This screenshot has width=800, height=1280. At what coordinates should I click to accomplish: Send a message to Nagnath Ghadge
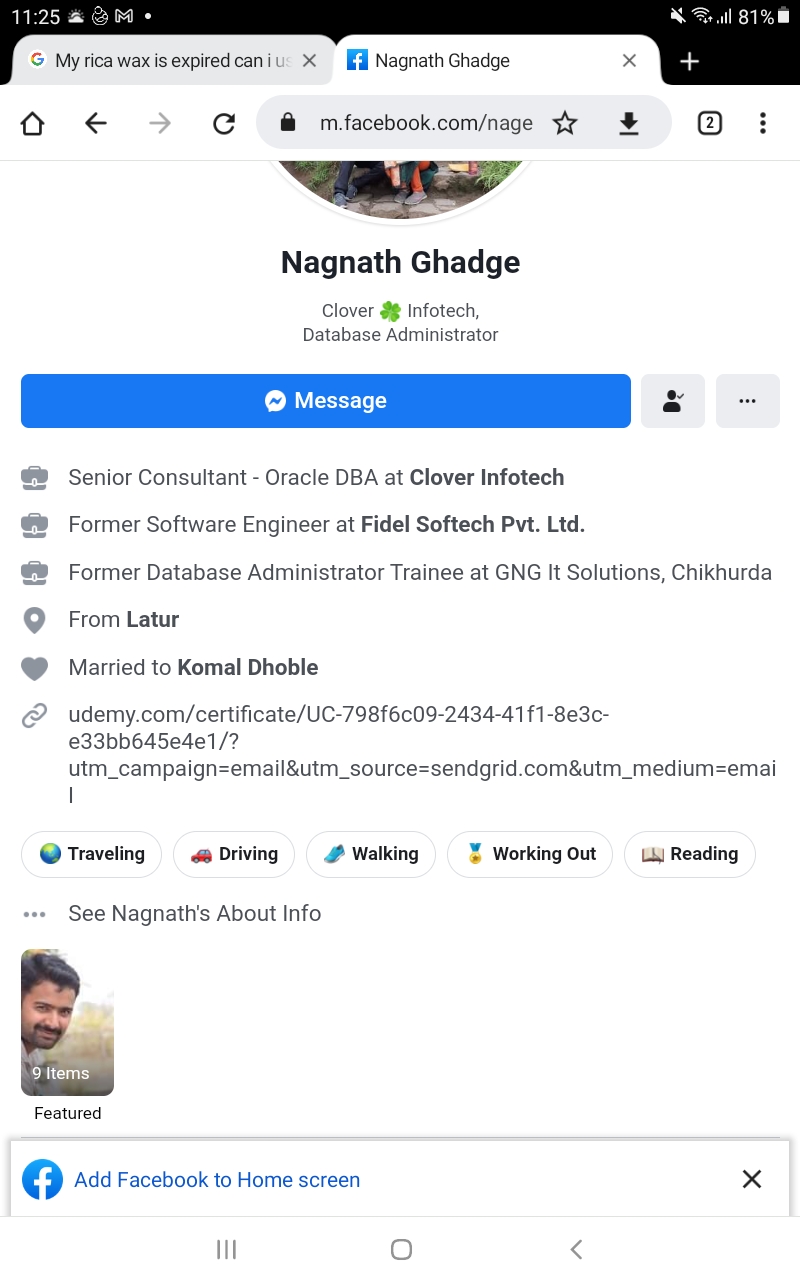326,401
